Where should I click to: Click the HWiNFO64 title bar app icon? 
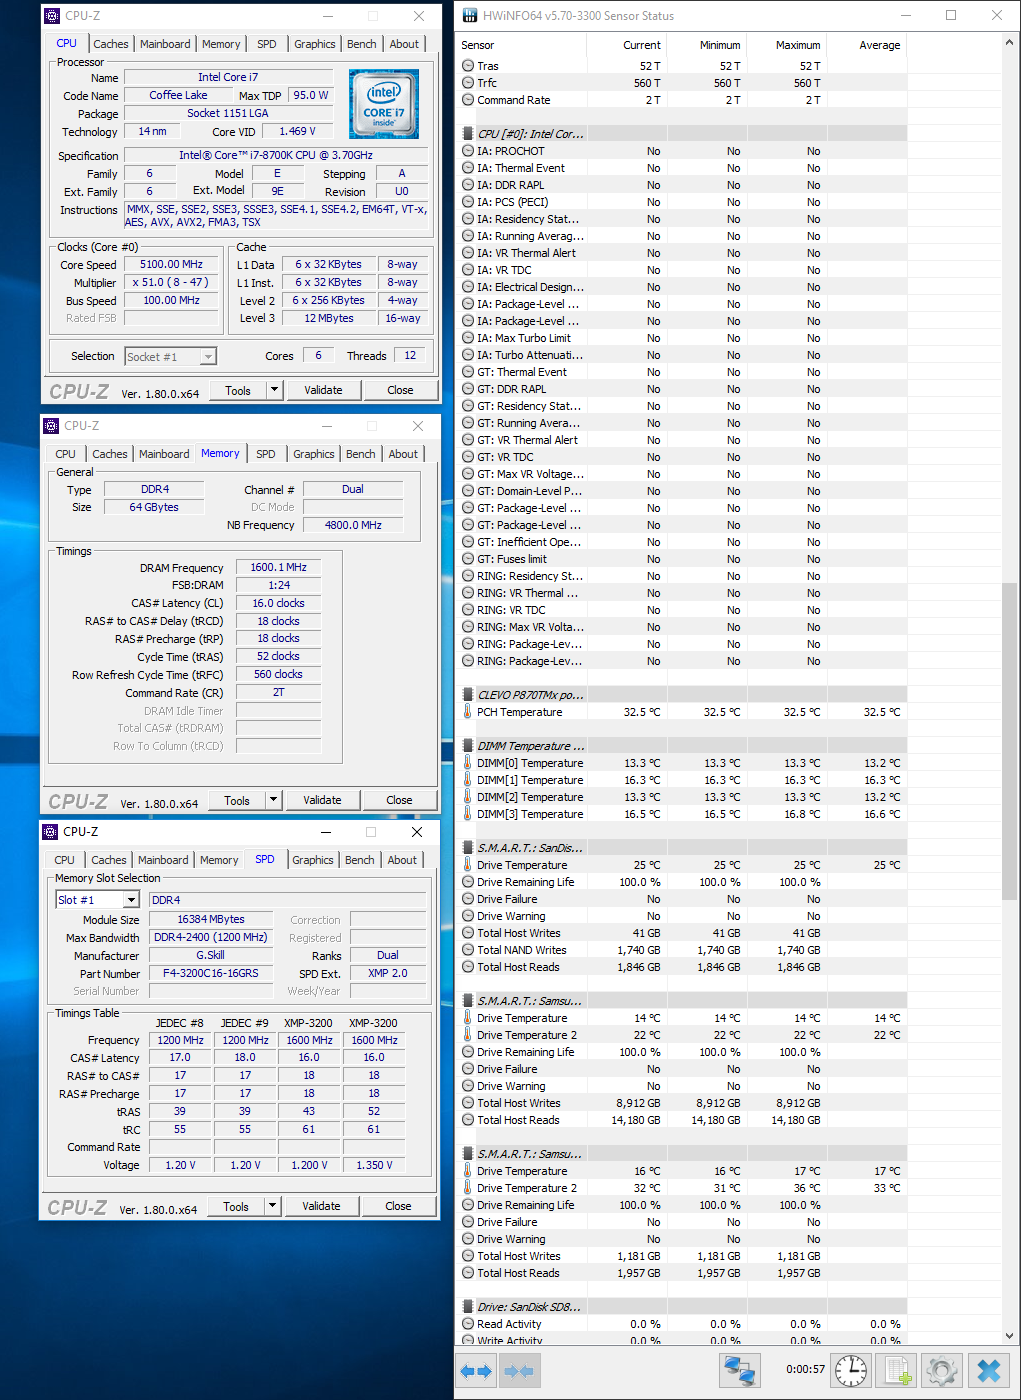click(x=470, y=15)
